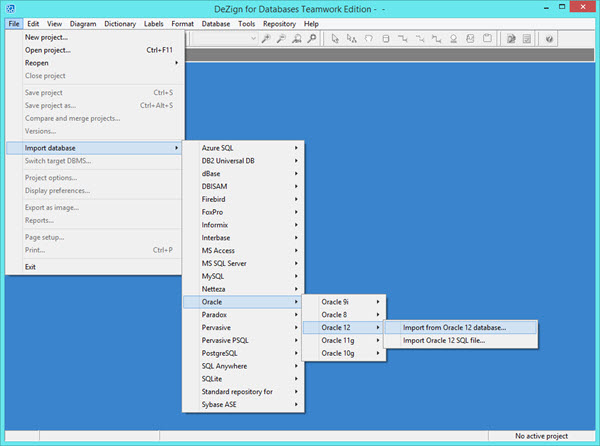
Task: Open the Diagram menu
Action: coord(83,24)
